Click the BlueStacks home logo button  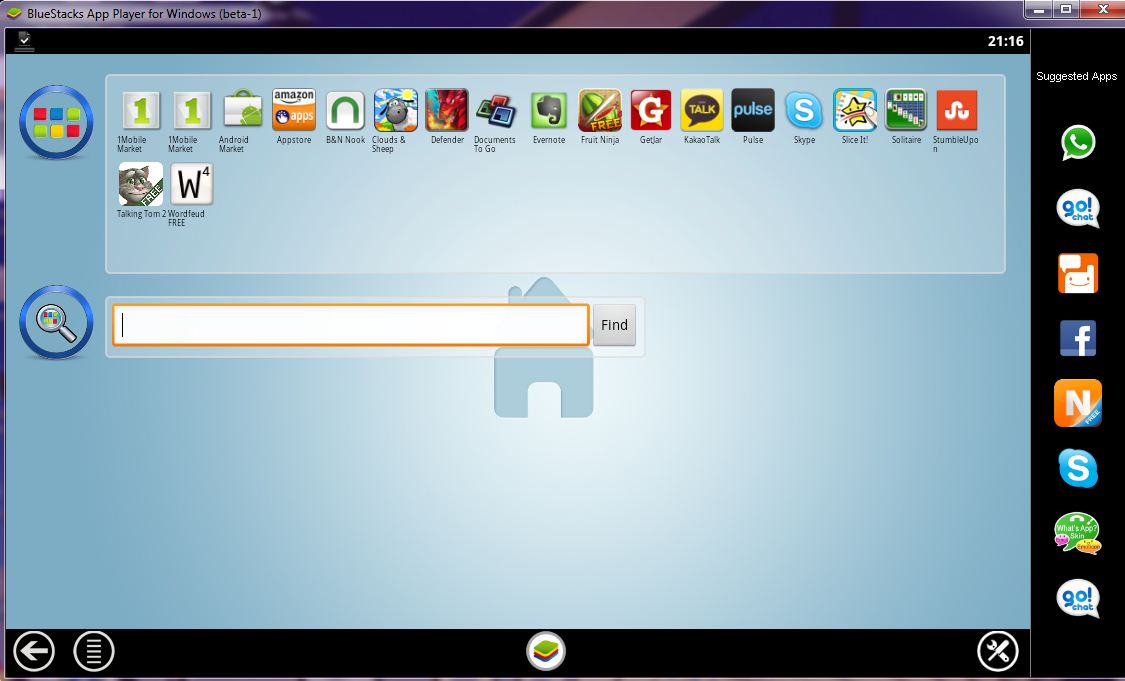546,652
